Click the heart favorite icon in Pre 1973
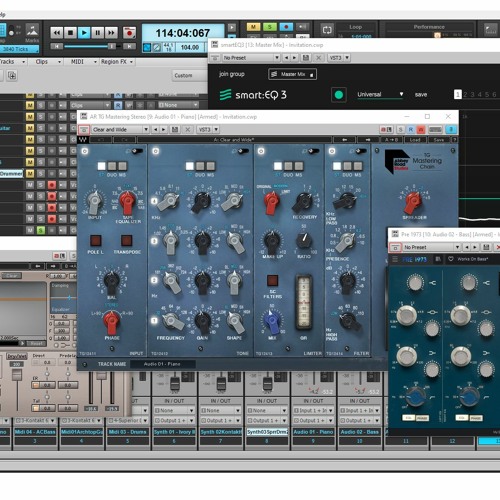The image size is (500, 500). click(x=451, y=259)
